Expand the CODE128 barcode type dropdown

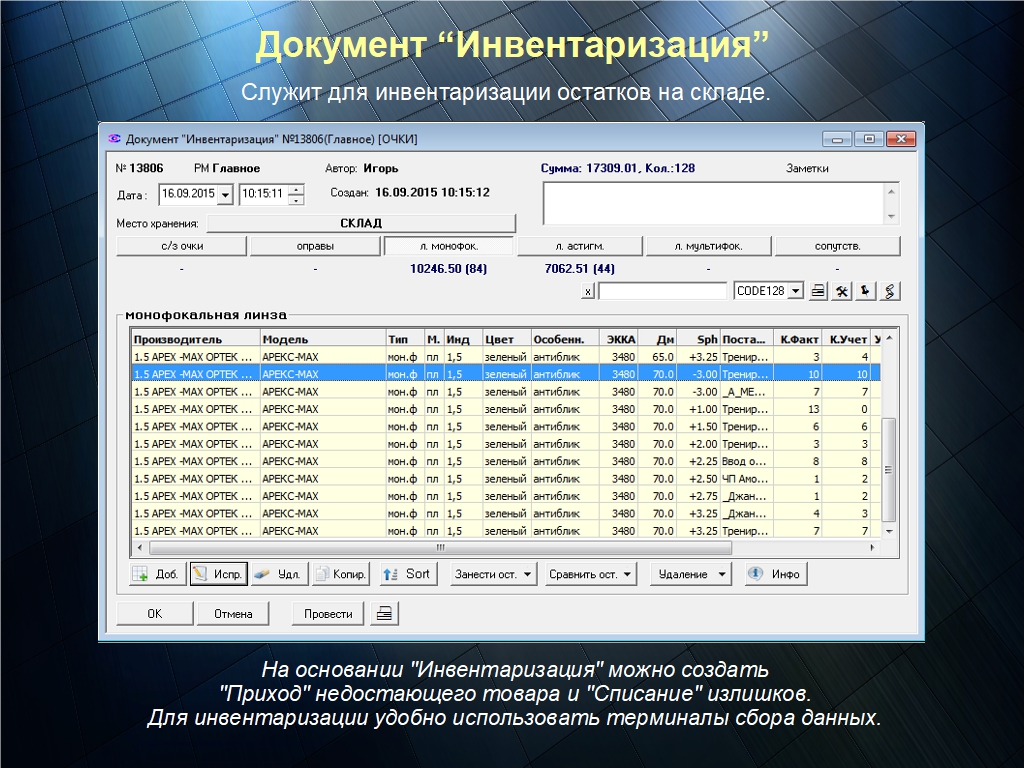pos(796,291)
